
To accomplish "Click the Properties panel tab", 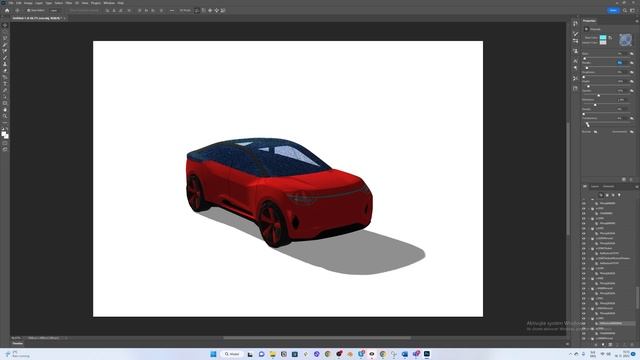I will pyautogui.click(x=589, y=21).
